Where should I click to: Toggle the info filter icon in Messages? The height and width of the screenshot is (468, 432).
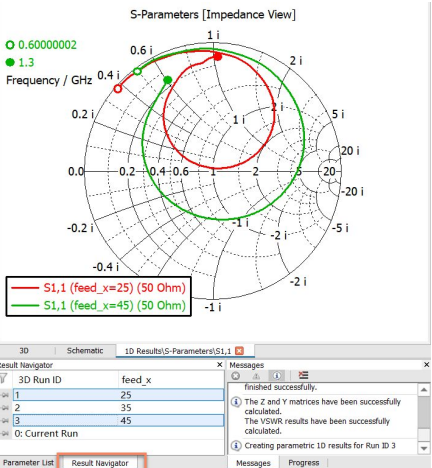tap(276, 376)
